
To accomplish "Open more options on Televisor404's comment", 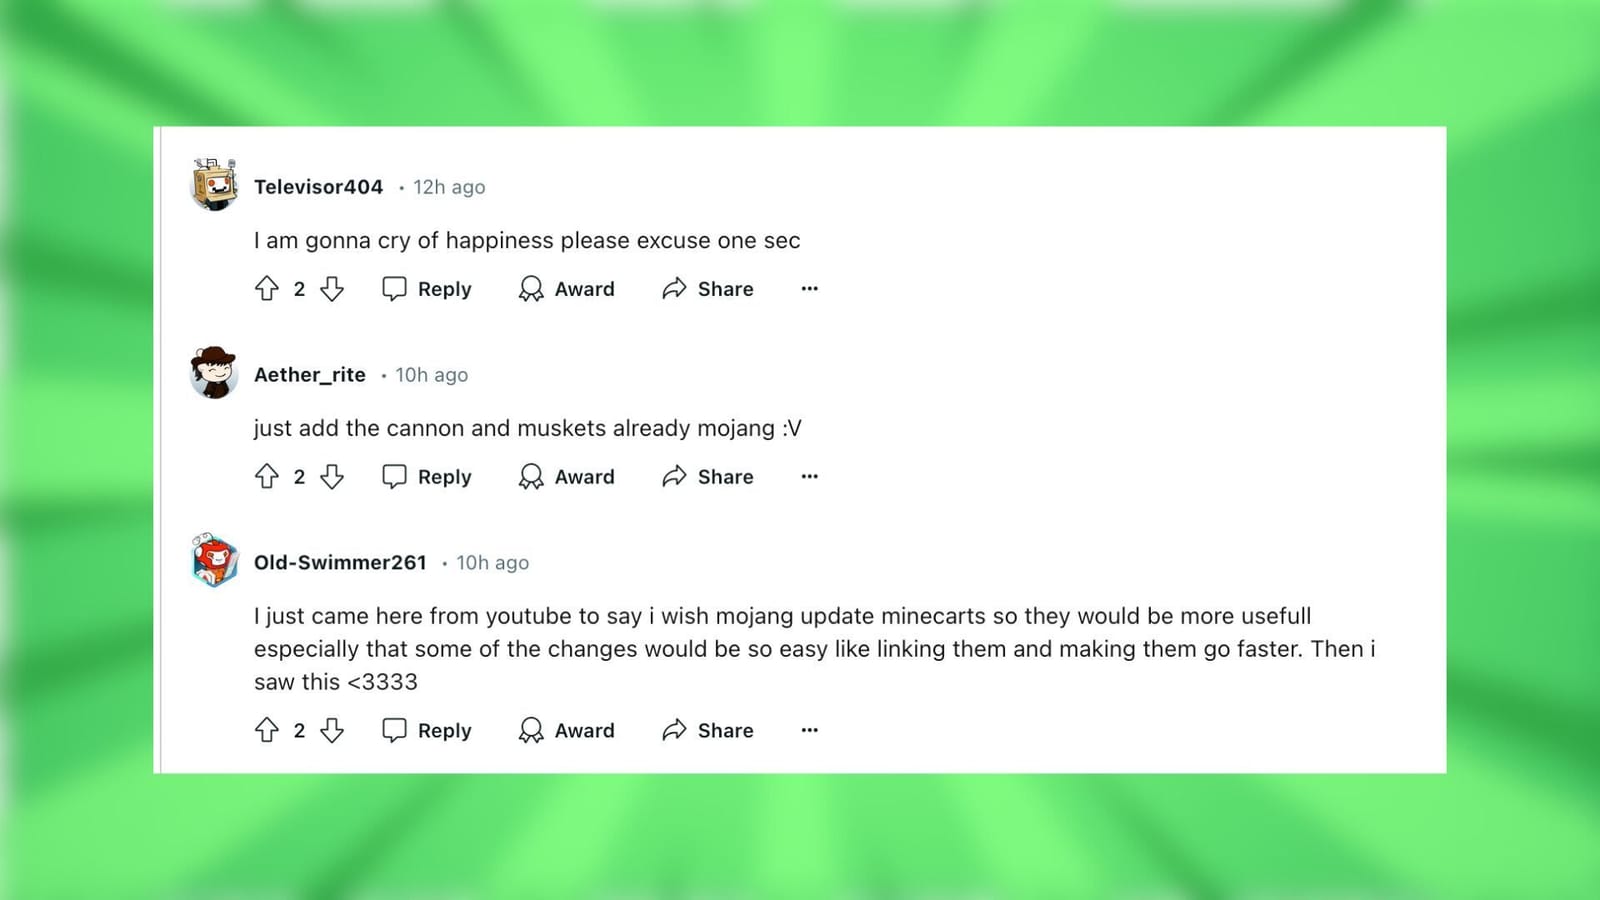I will click(x=809, y=289).
